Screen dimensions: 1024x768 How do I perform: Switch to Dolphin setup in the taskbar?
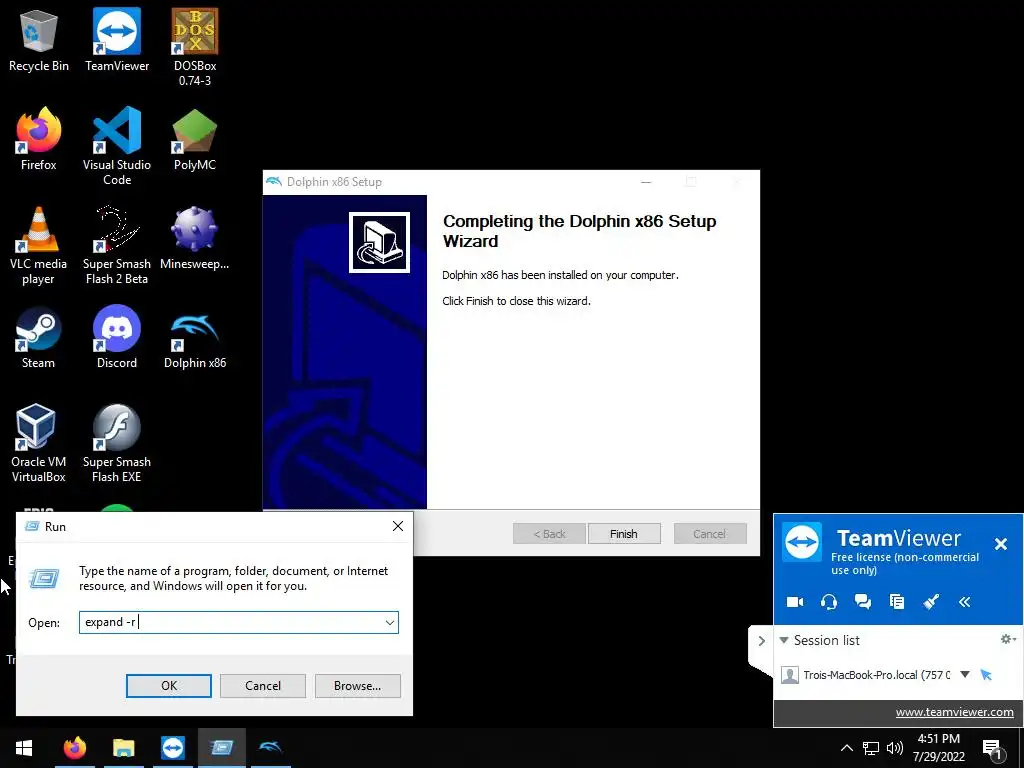[x=270, y=748]
